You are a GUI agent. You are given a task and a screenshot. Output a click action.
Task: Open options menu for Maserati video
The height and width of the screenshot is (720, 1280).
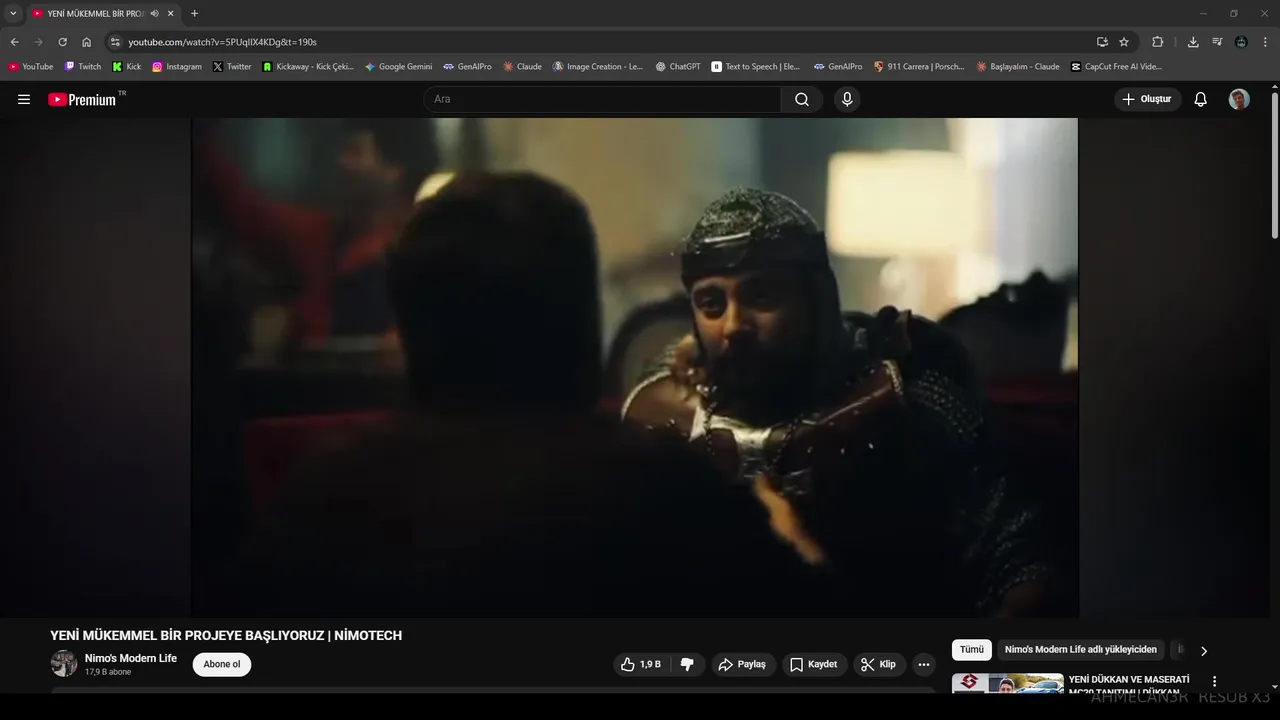(1215, 682)
